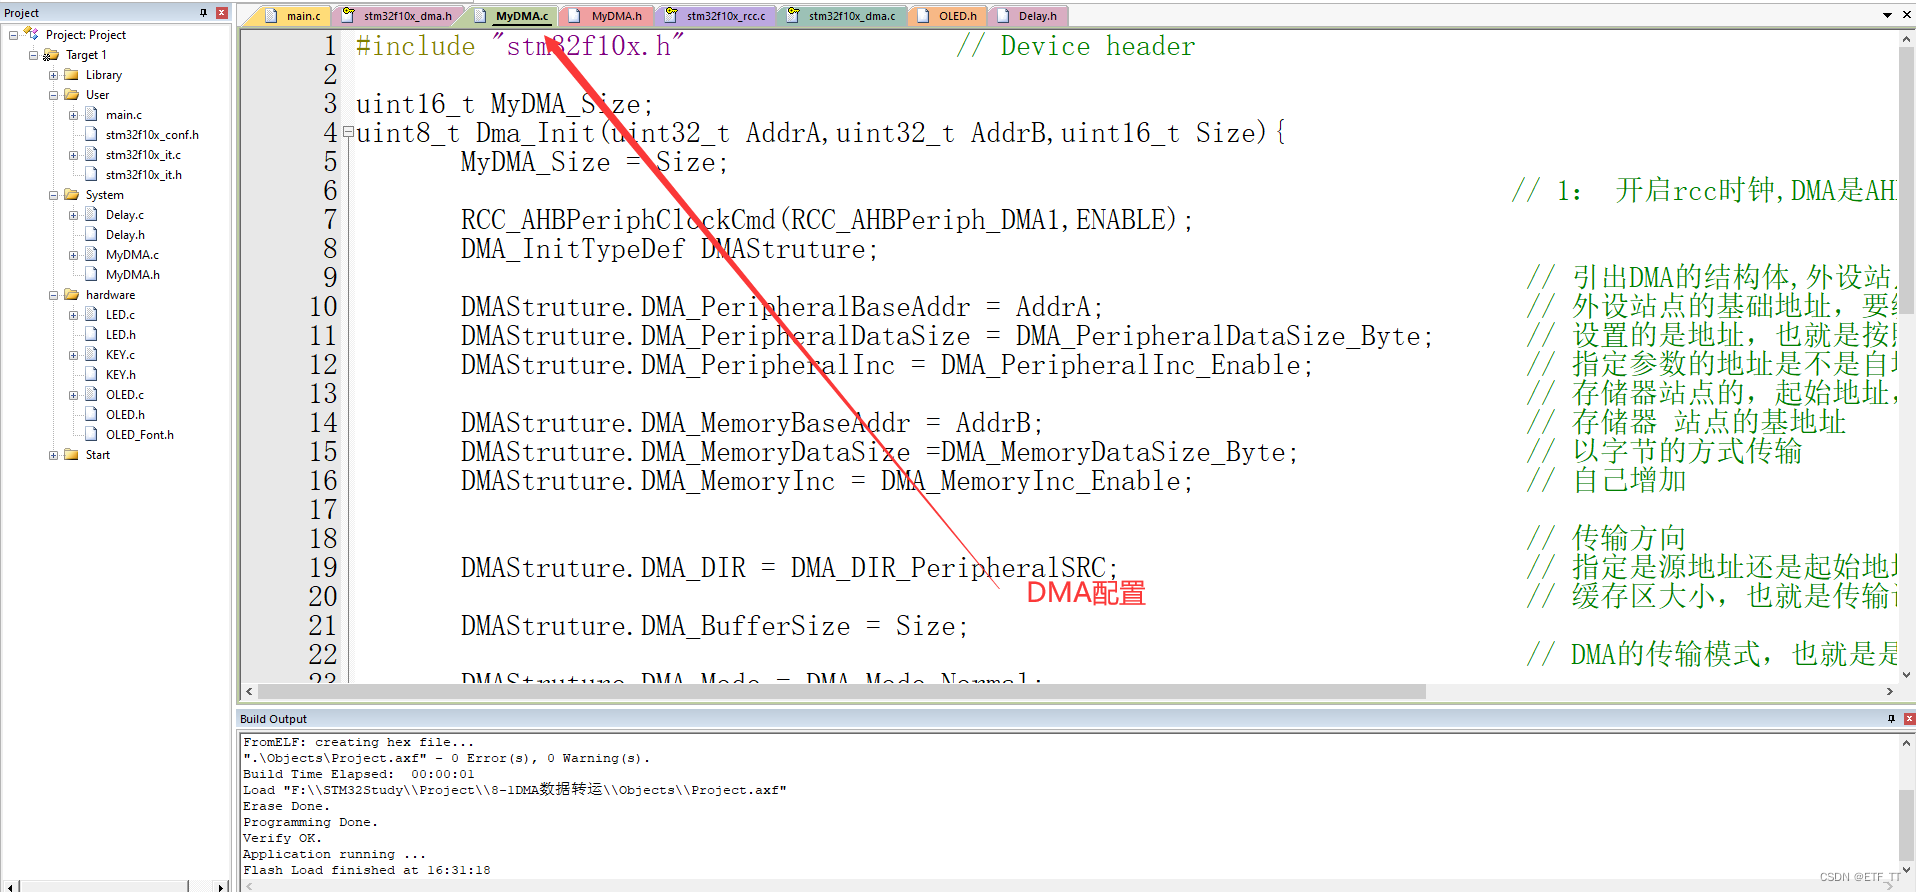Close the Project panel
This screenshot has width=1916, height=892.
(x=222, y=13)
